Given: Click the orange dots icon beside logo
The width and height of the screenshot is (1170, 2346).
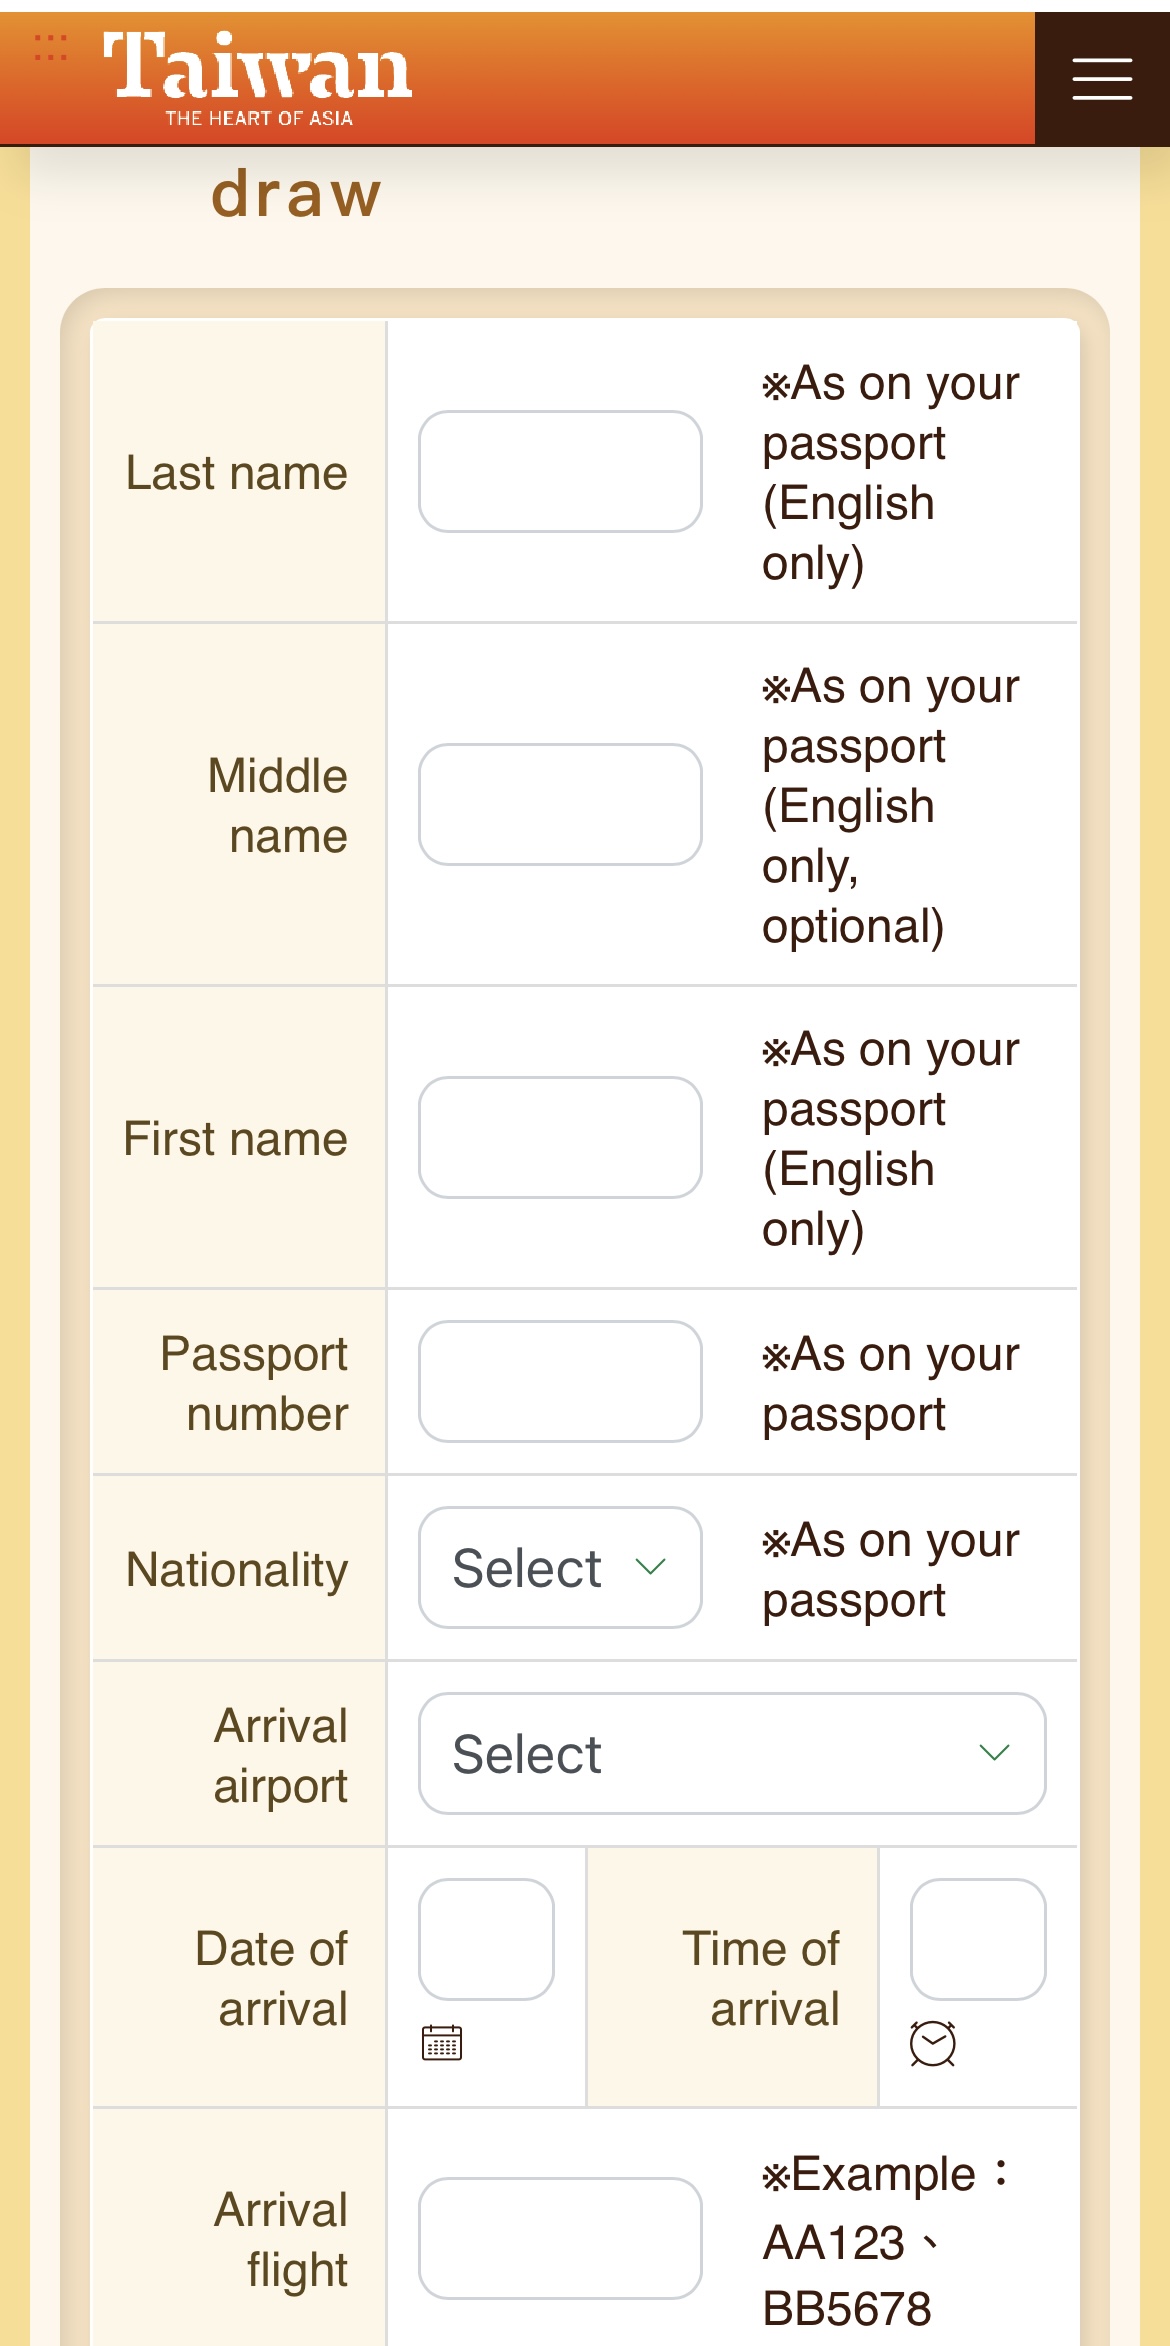Looking at the screenshot, I should 50,47.
